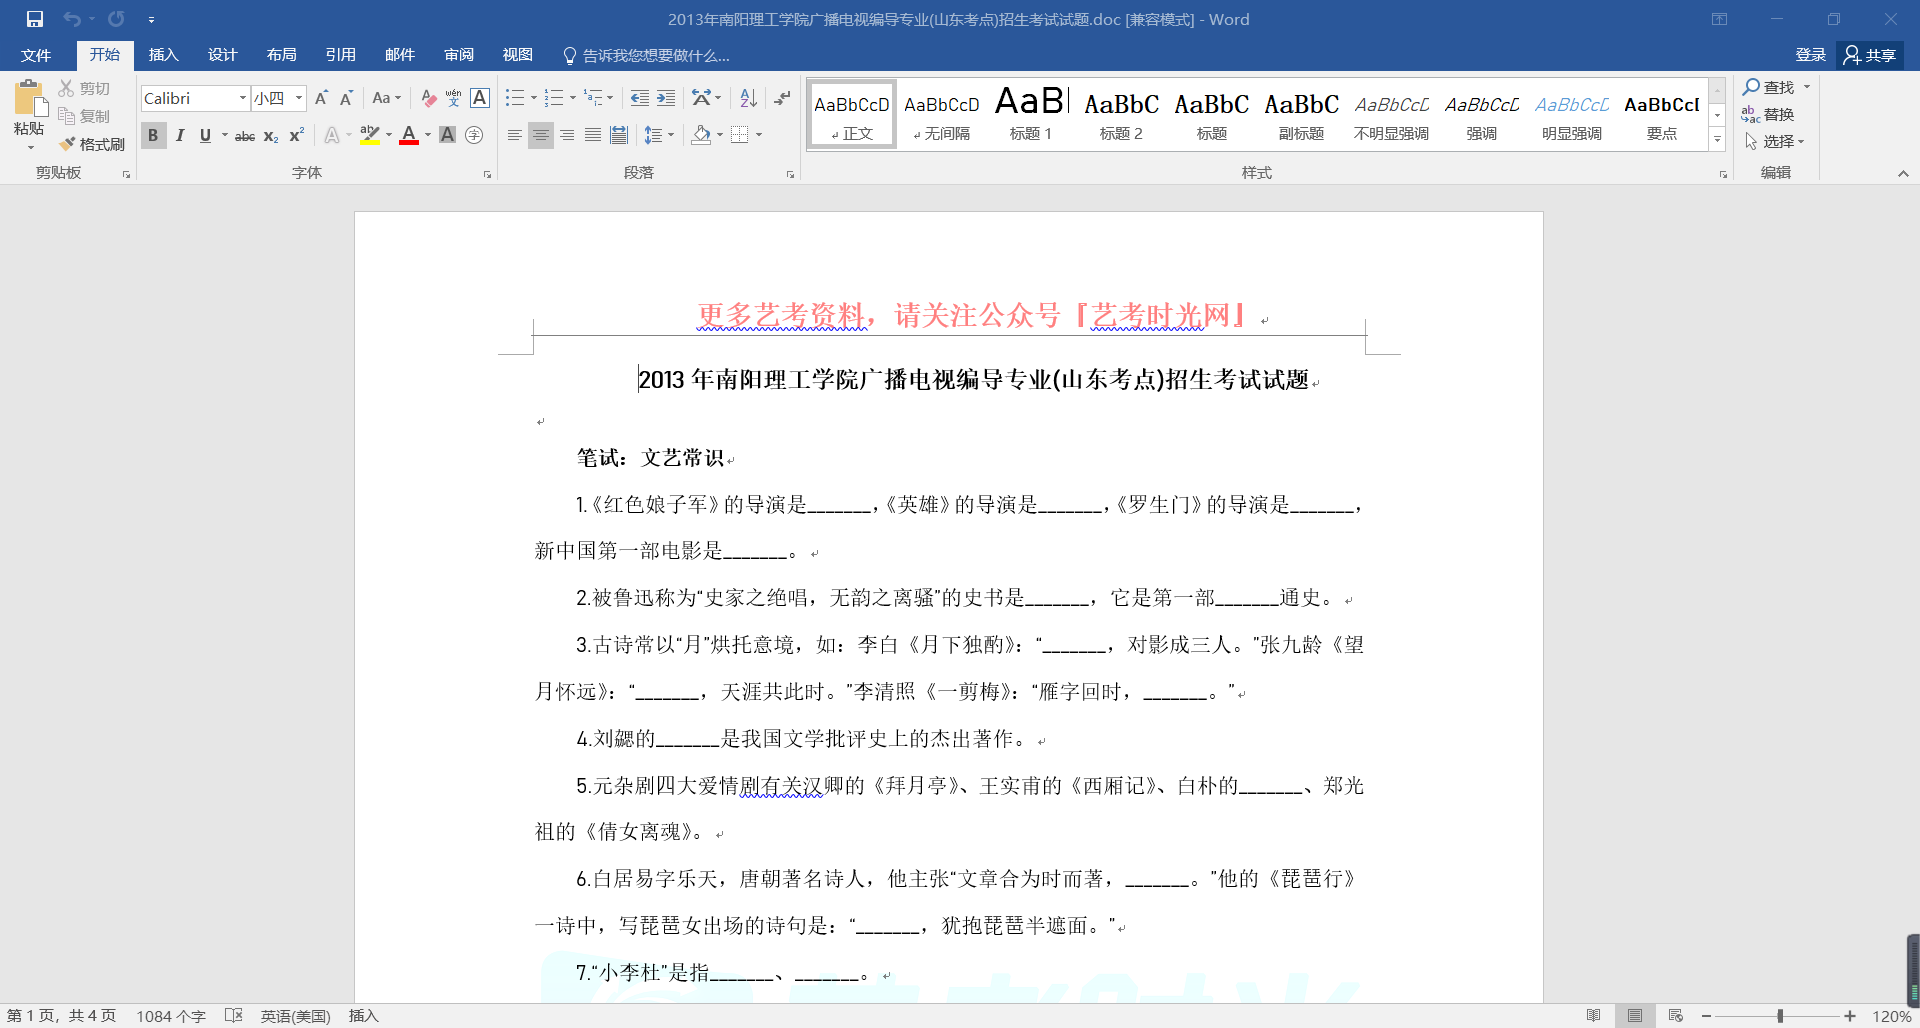
Task: Toggle Italic formatting
Action: coord(180,135)
